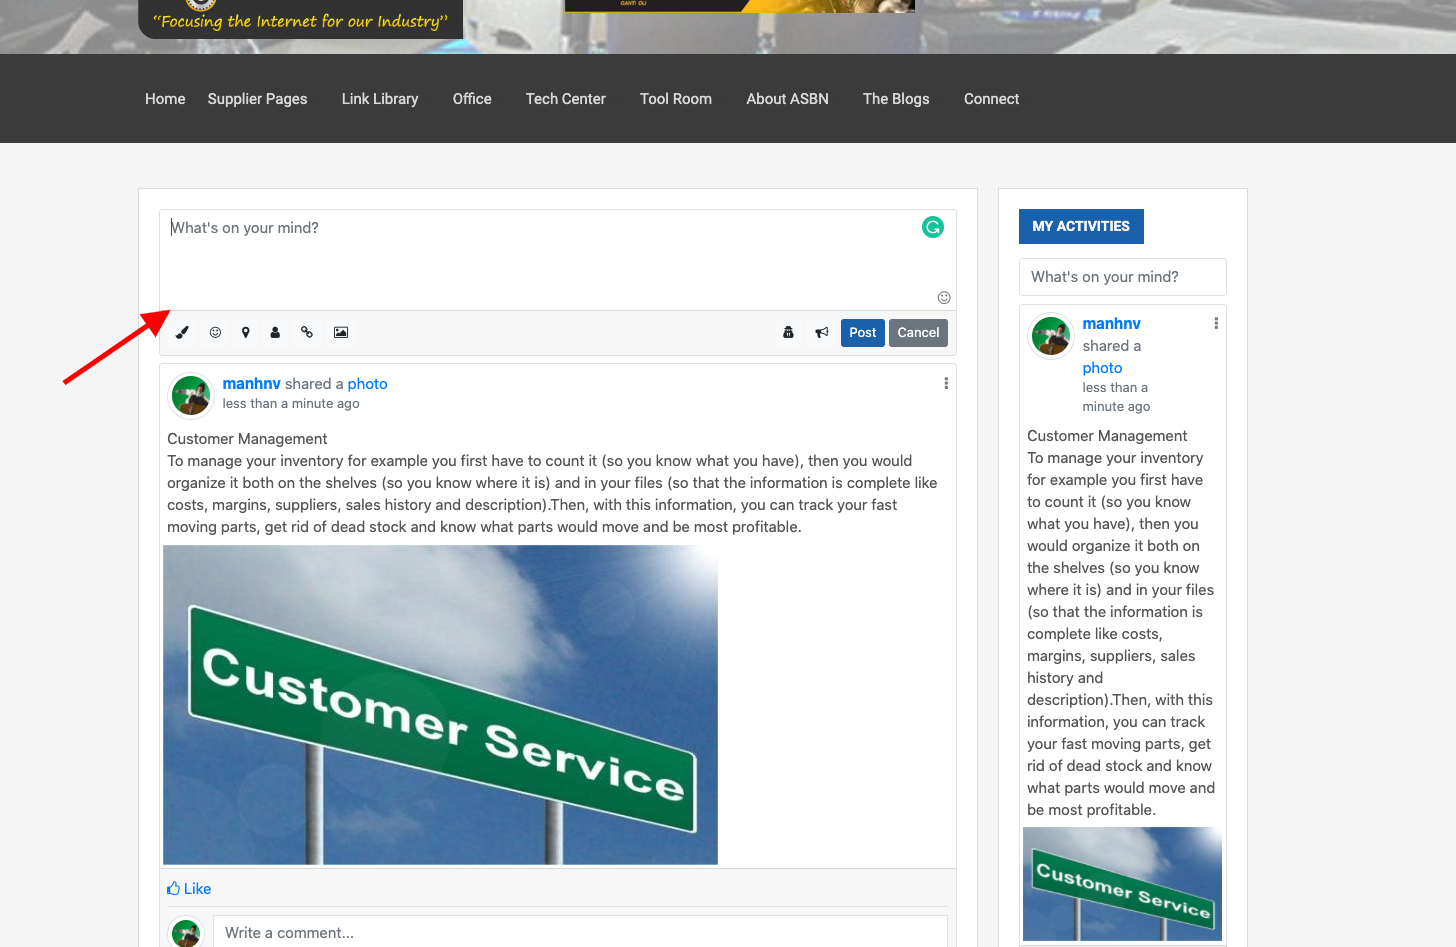Click the Write a comment field
The image size is (1456, 947).
pyautogui.click(x=580, y=933)
